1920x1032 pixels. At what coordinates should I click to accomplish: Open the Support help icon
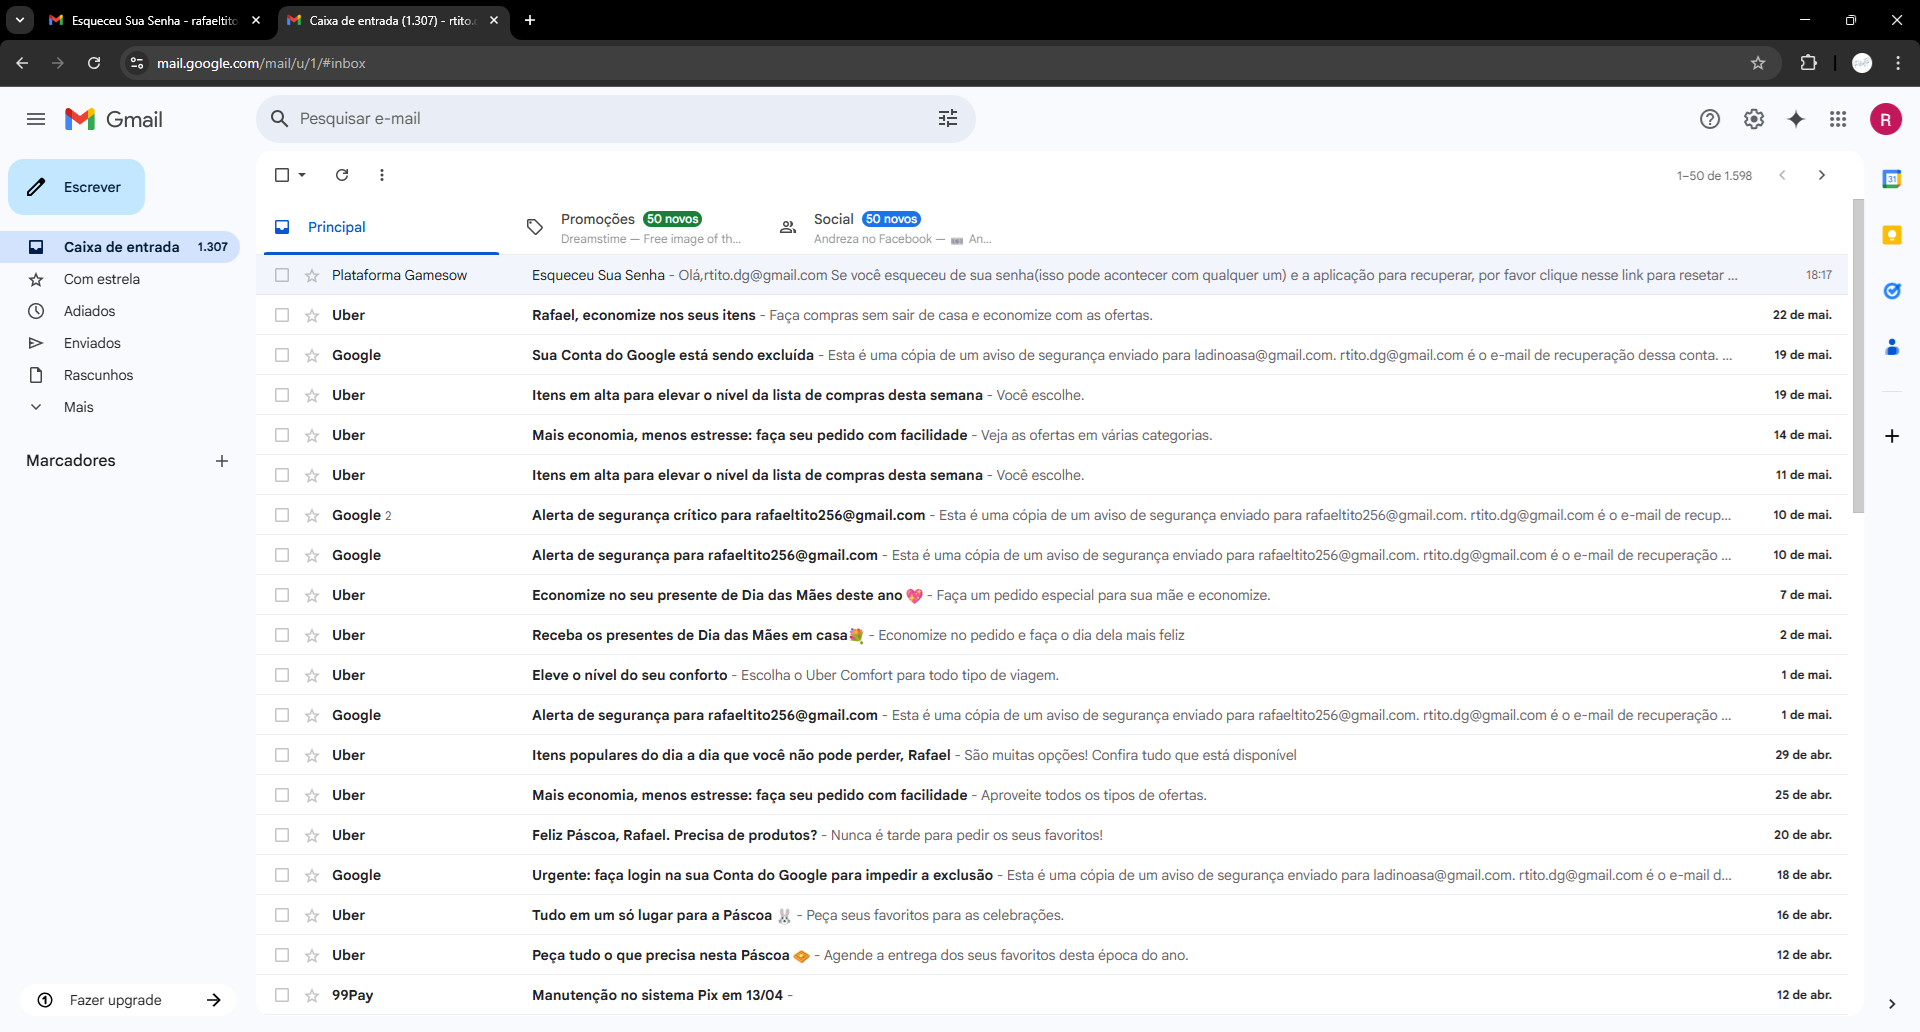click(x=1710, y=119)
